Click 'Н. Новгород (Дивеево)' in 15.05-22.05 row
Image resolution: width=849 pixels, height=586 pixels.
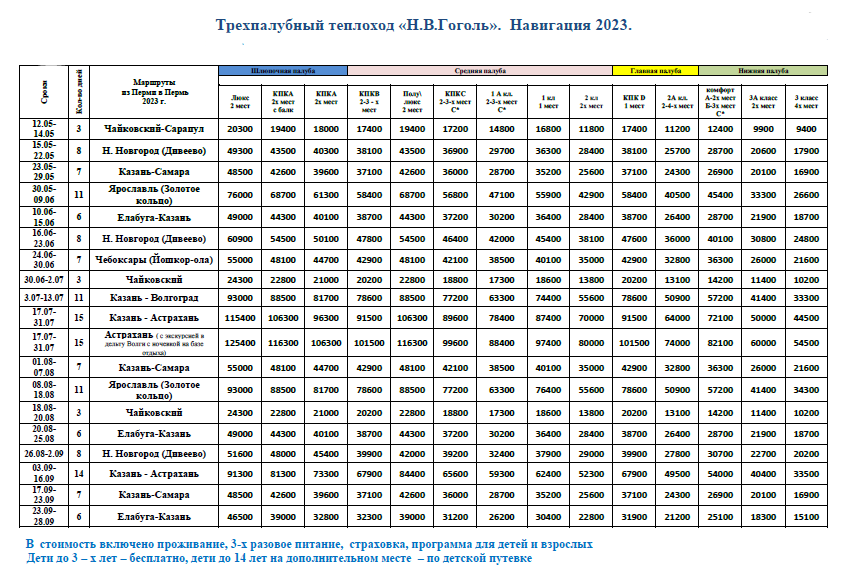coord(154,151)
